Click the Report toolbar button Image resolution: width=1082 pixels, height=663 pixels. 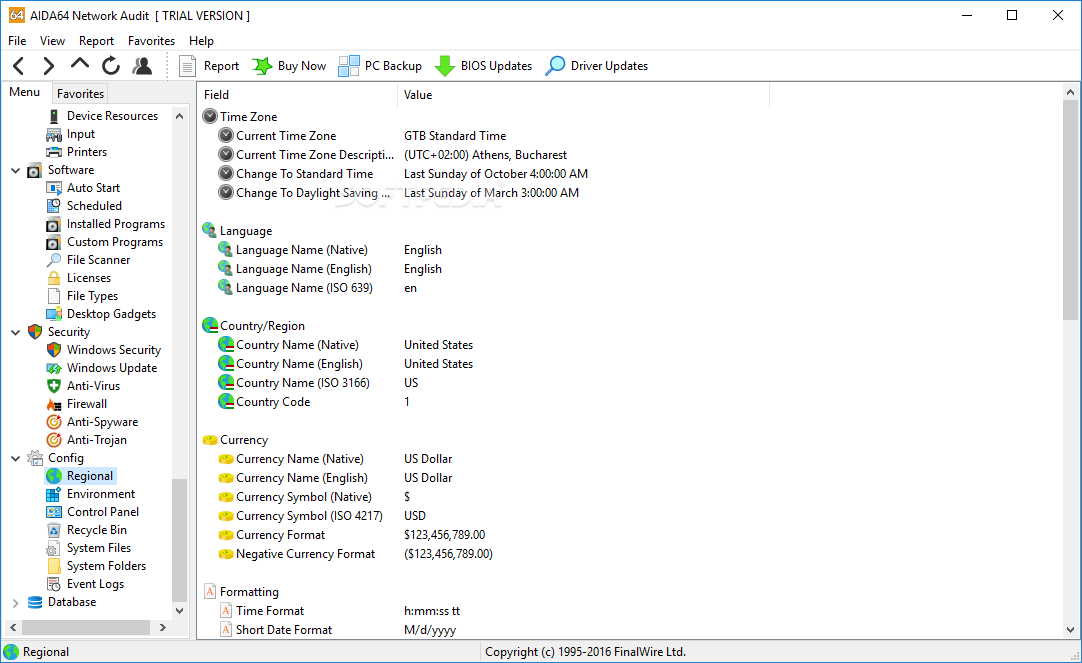(209, 66)
